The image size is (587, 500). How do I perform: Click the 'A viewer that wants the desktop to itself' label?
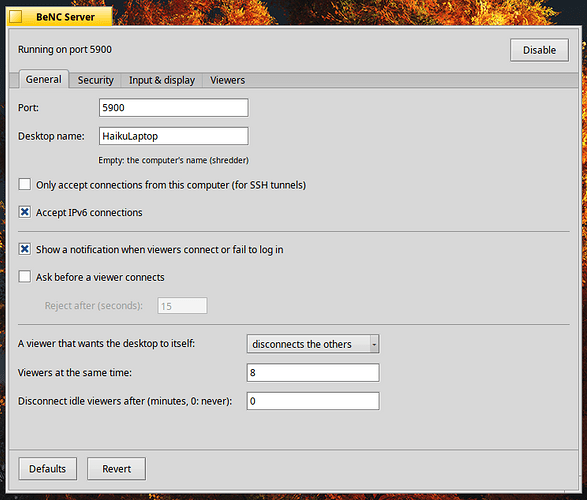point(106,344)
